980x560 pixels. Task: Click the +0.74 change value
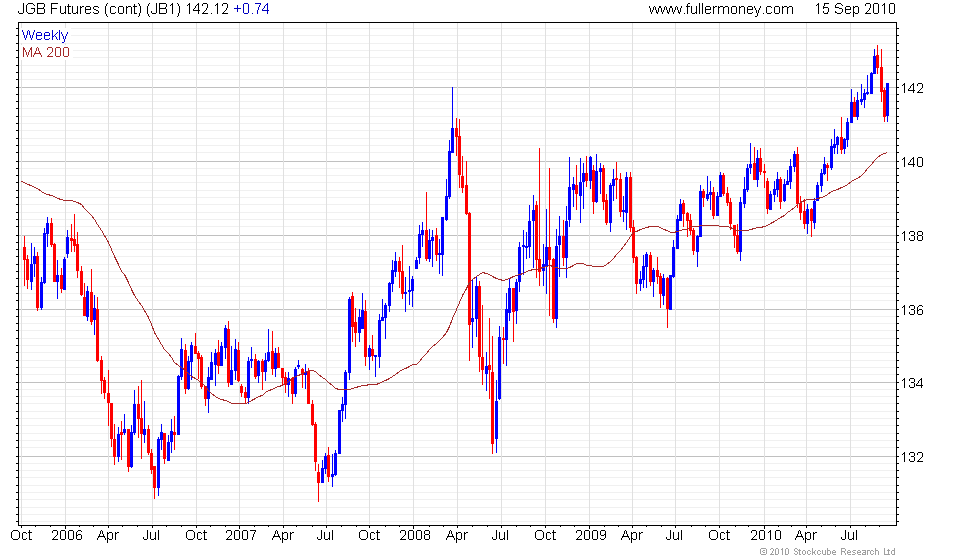(251, 9)
